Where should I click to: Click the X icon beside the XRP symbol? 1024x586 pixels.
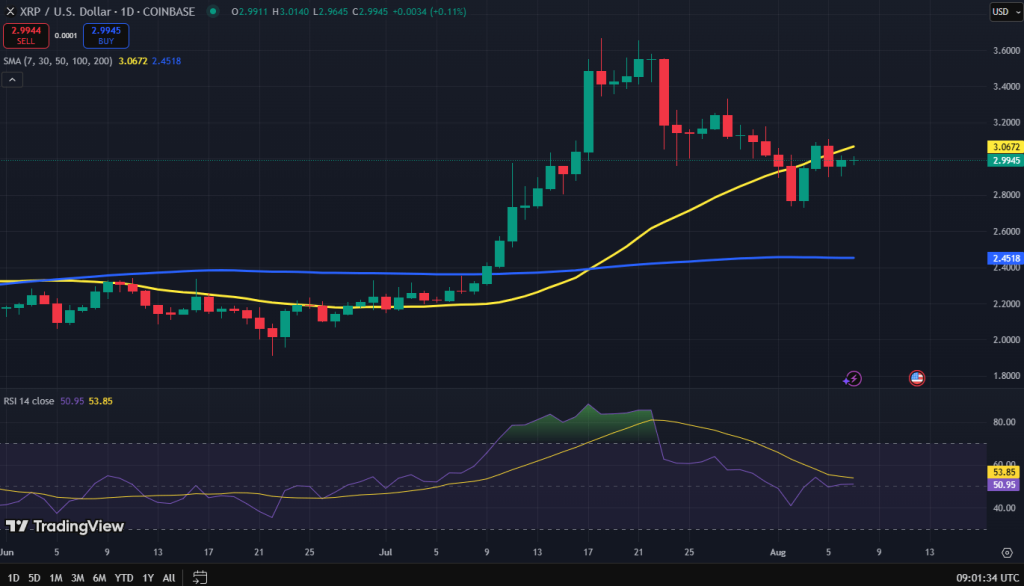[x=10, y=12]
